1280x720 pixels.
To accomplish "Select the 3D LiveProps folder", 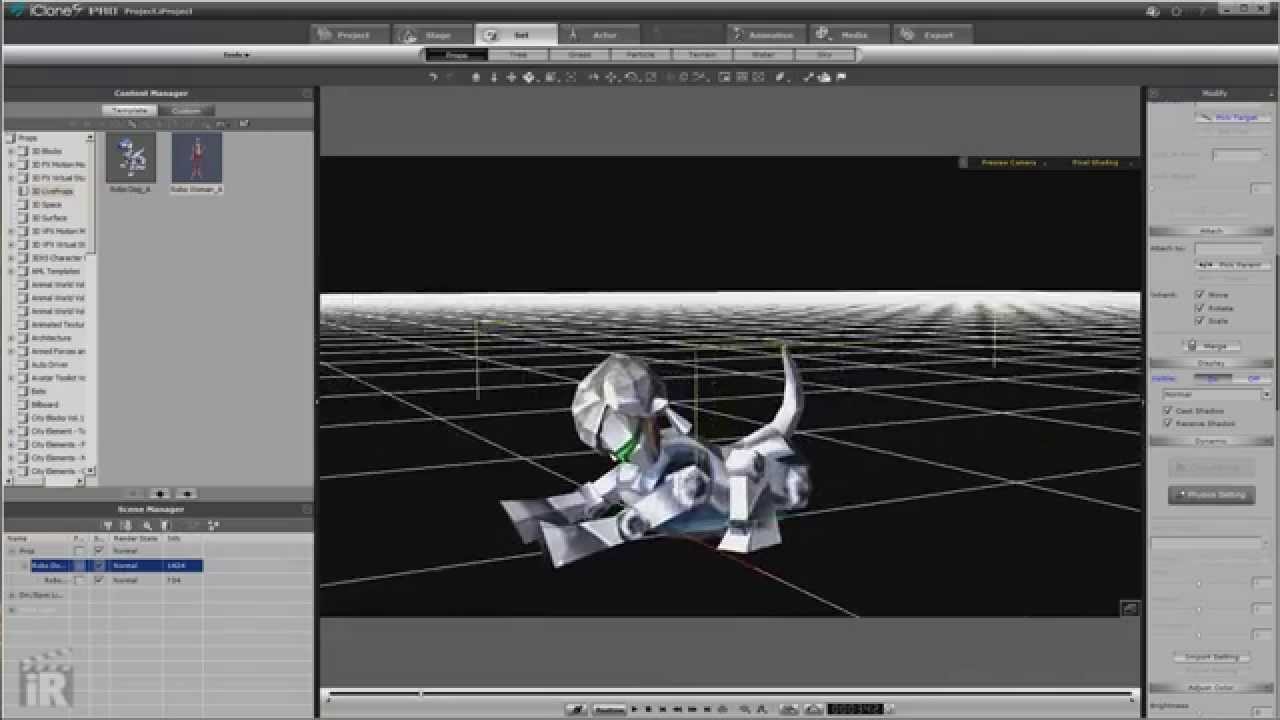I will (x=52, y=191).
